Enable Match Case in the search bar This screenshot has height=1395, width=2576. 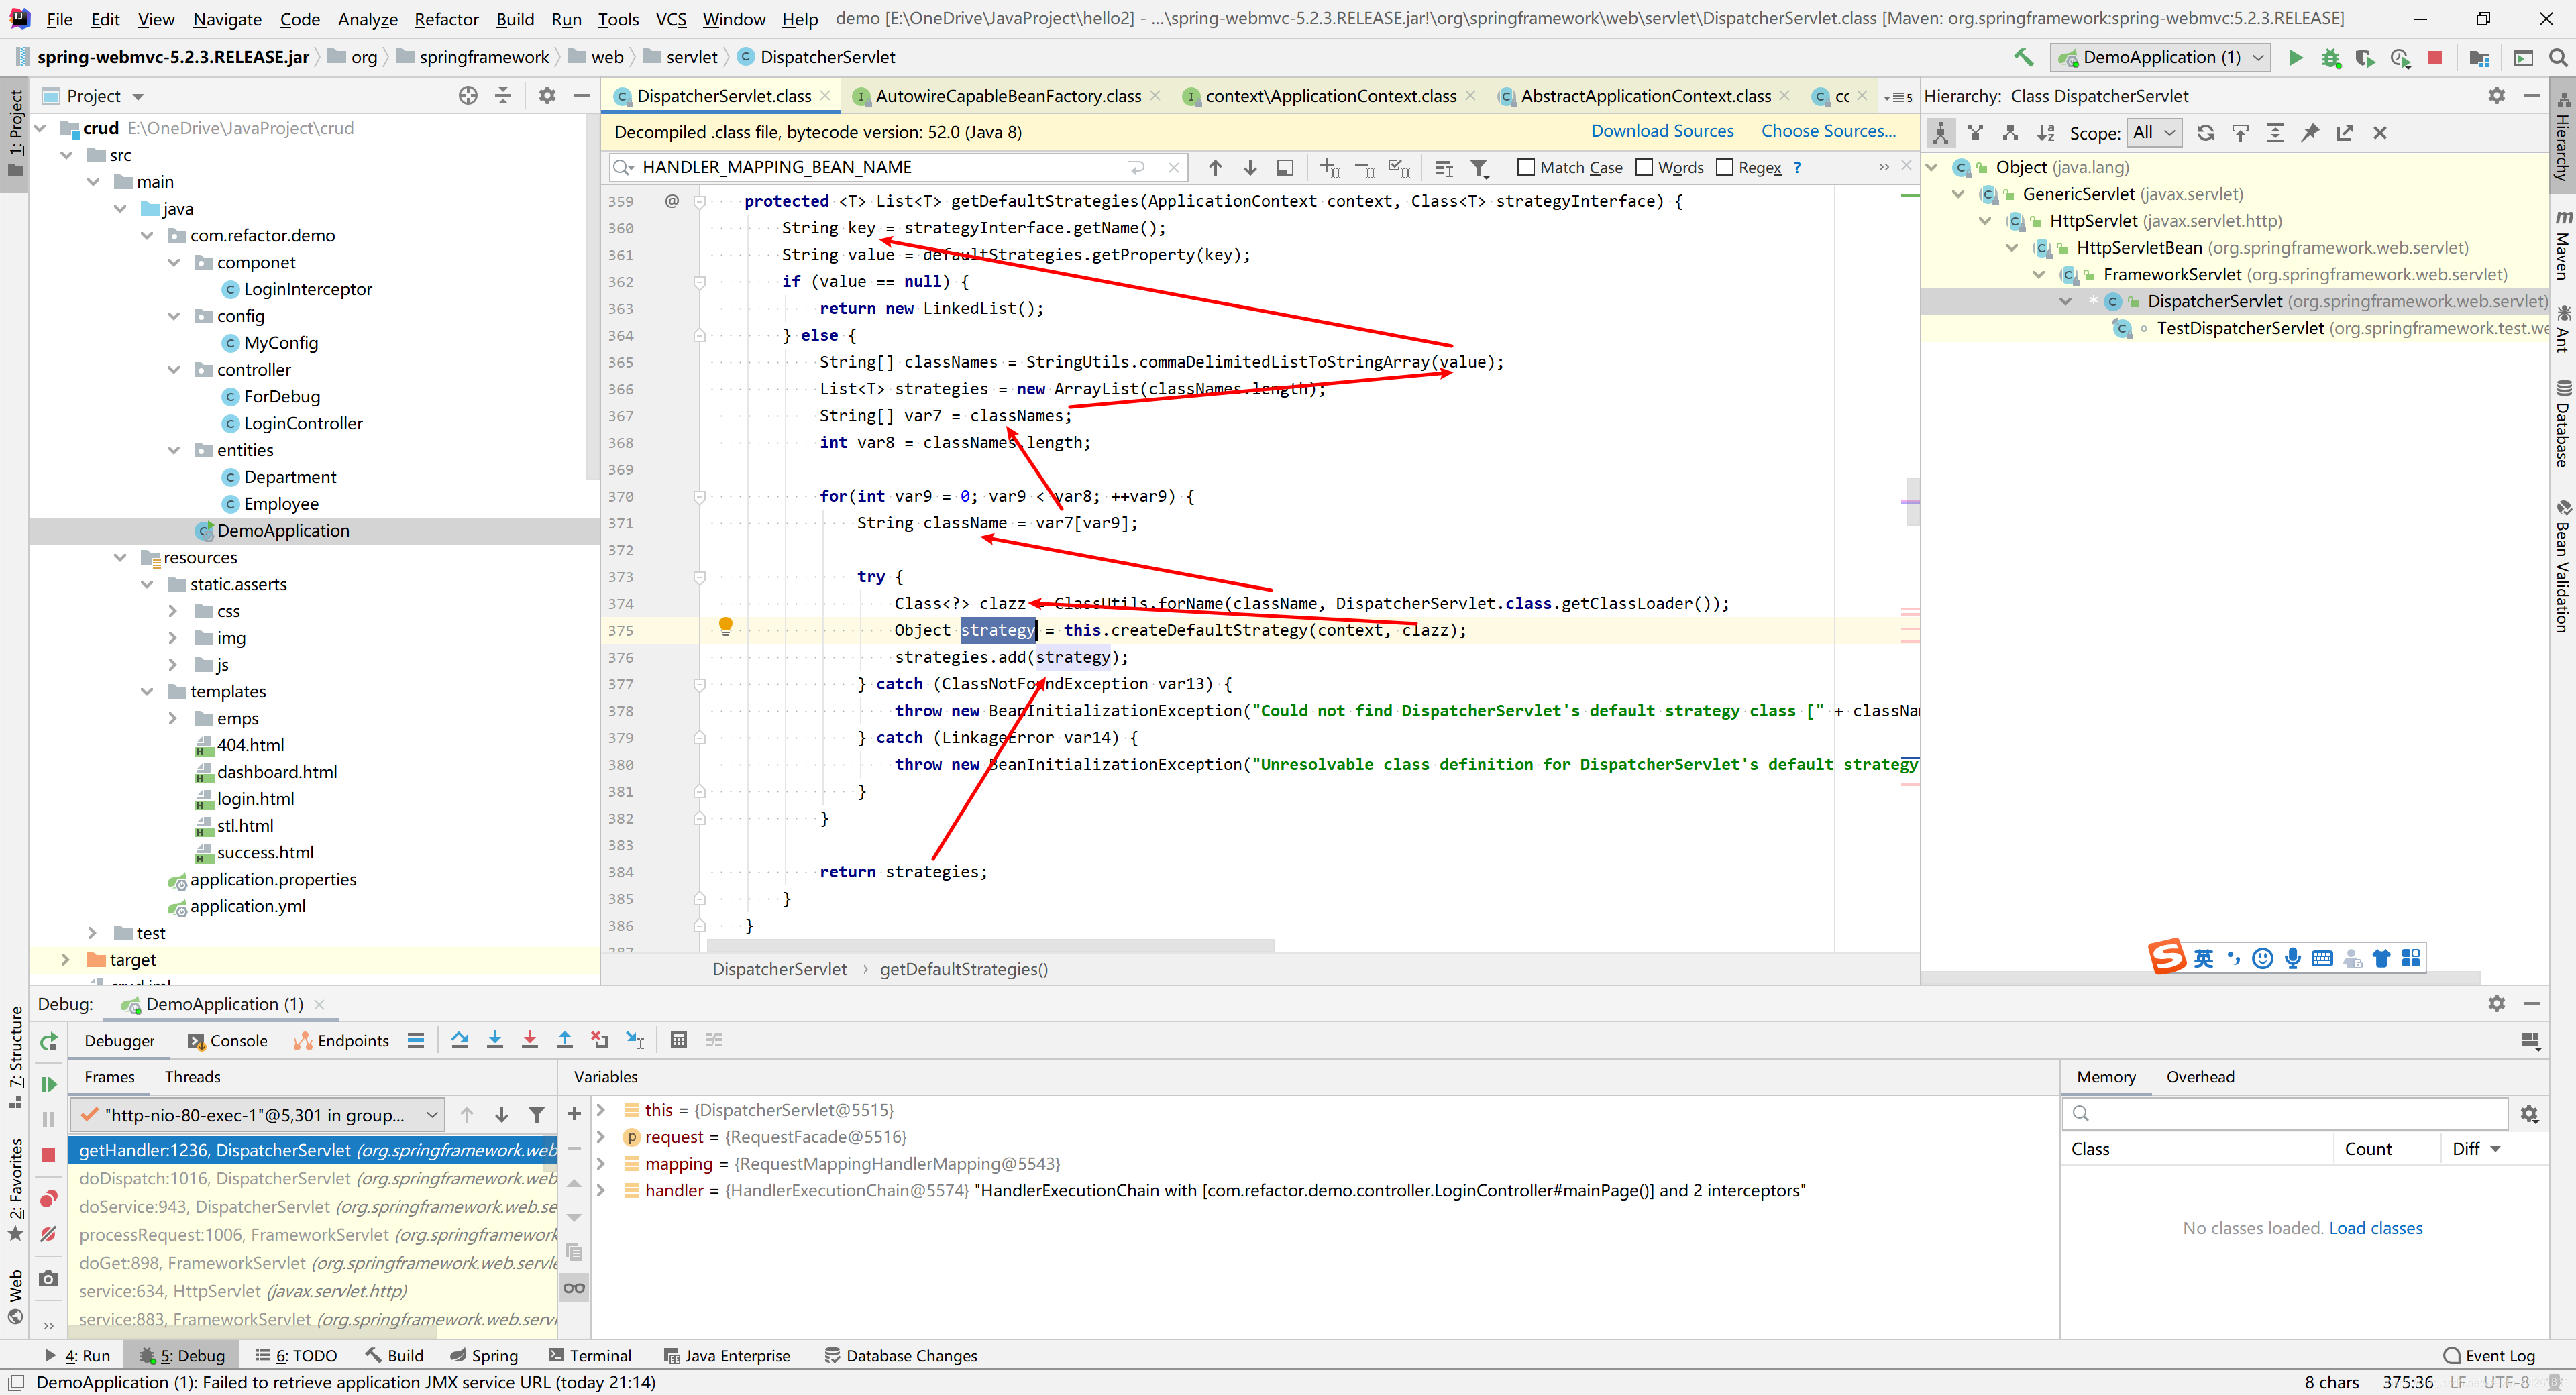[1527, 167]
